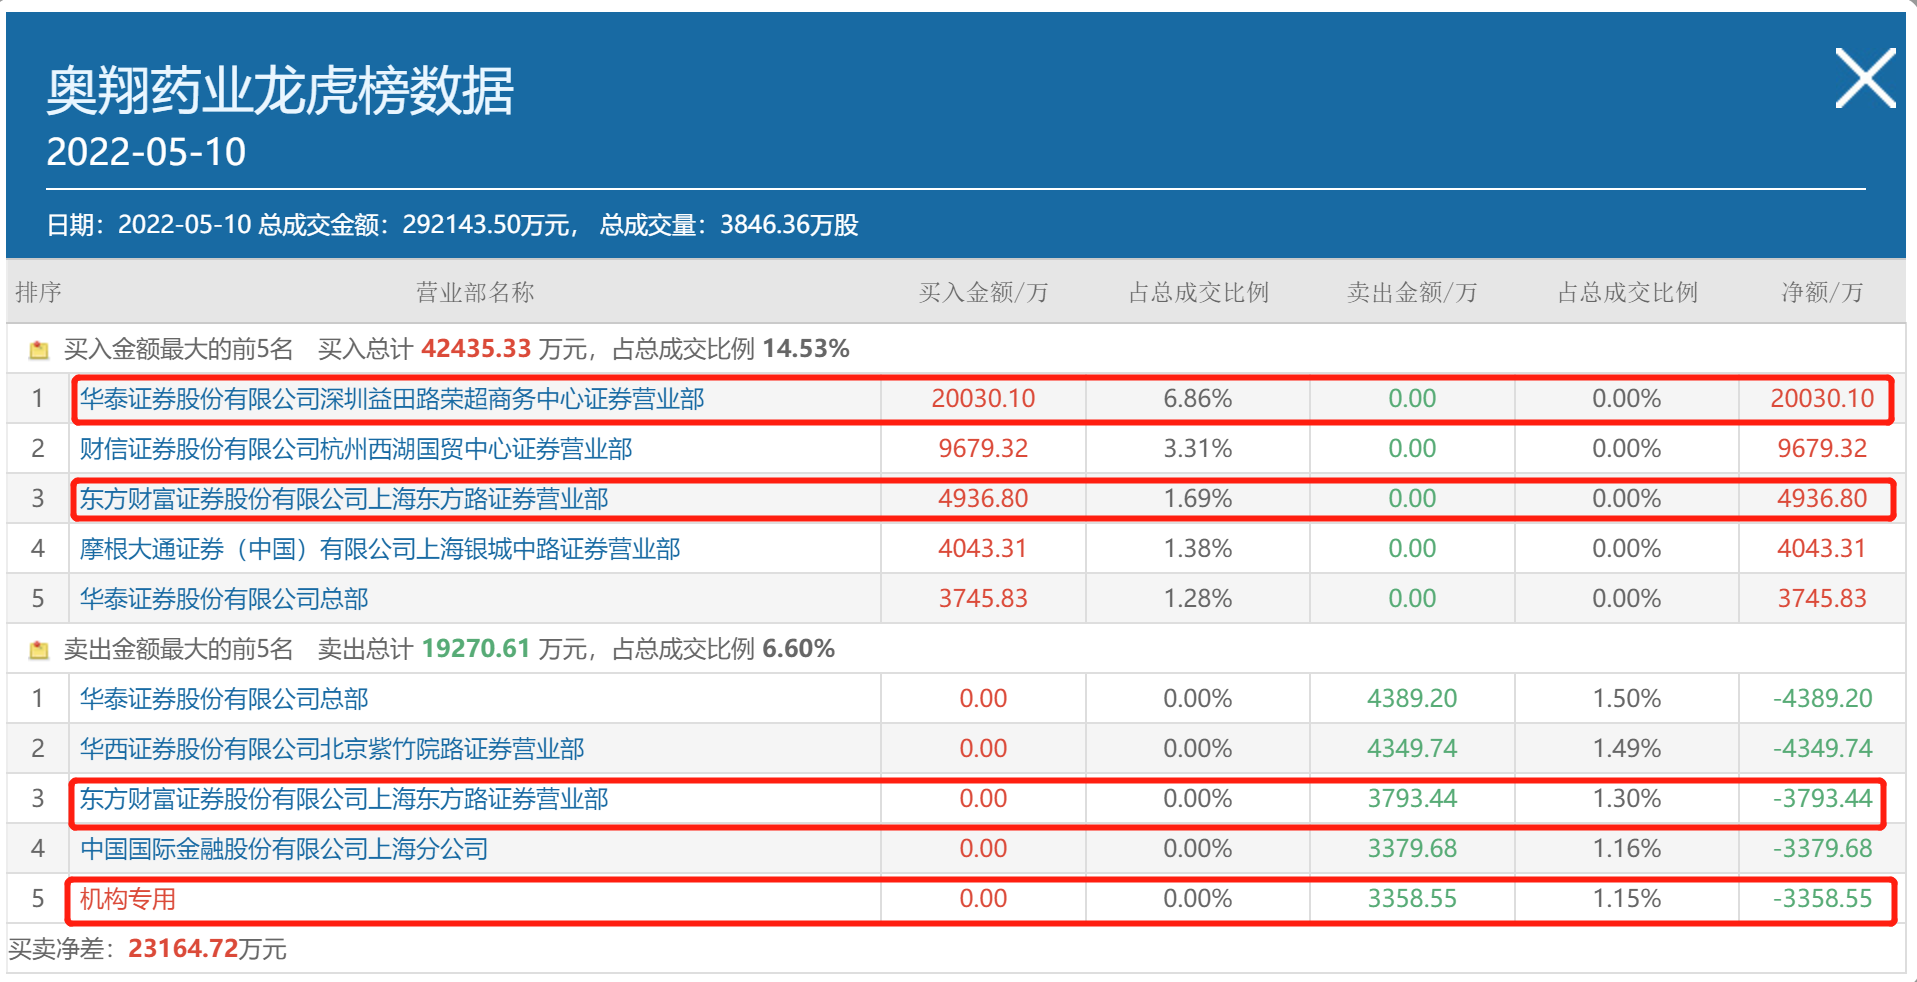The width and height of the screenshot is (1917, 982).
Task: Click the 总成交量 3846.36万股 text
Action: click(x=729, y=225)
